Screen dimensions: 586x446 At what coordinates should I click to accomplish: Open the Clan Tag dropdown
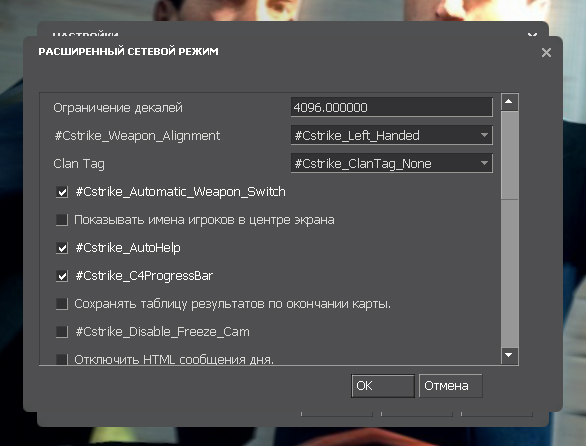(x=392, y=163)
